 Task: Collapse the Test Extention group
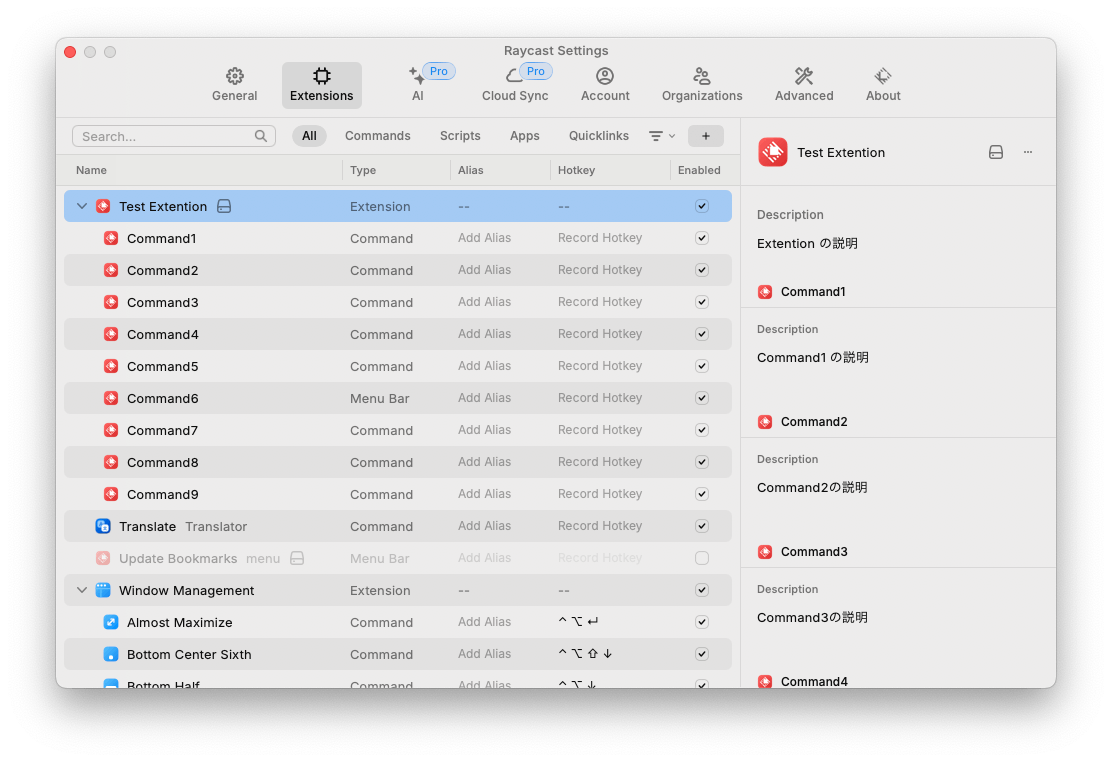click(82, 206)
